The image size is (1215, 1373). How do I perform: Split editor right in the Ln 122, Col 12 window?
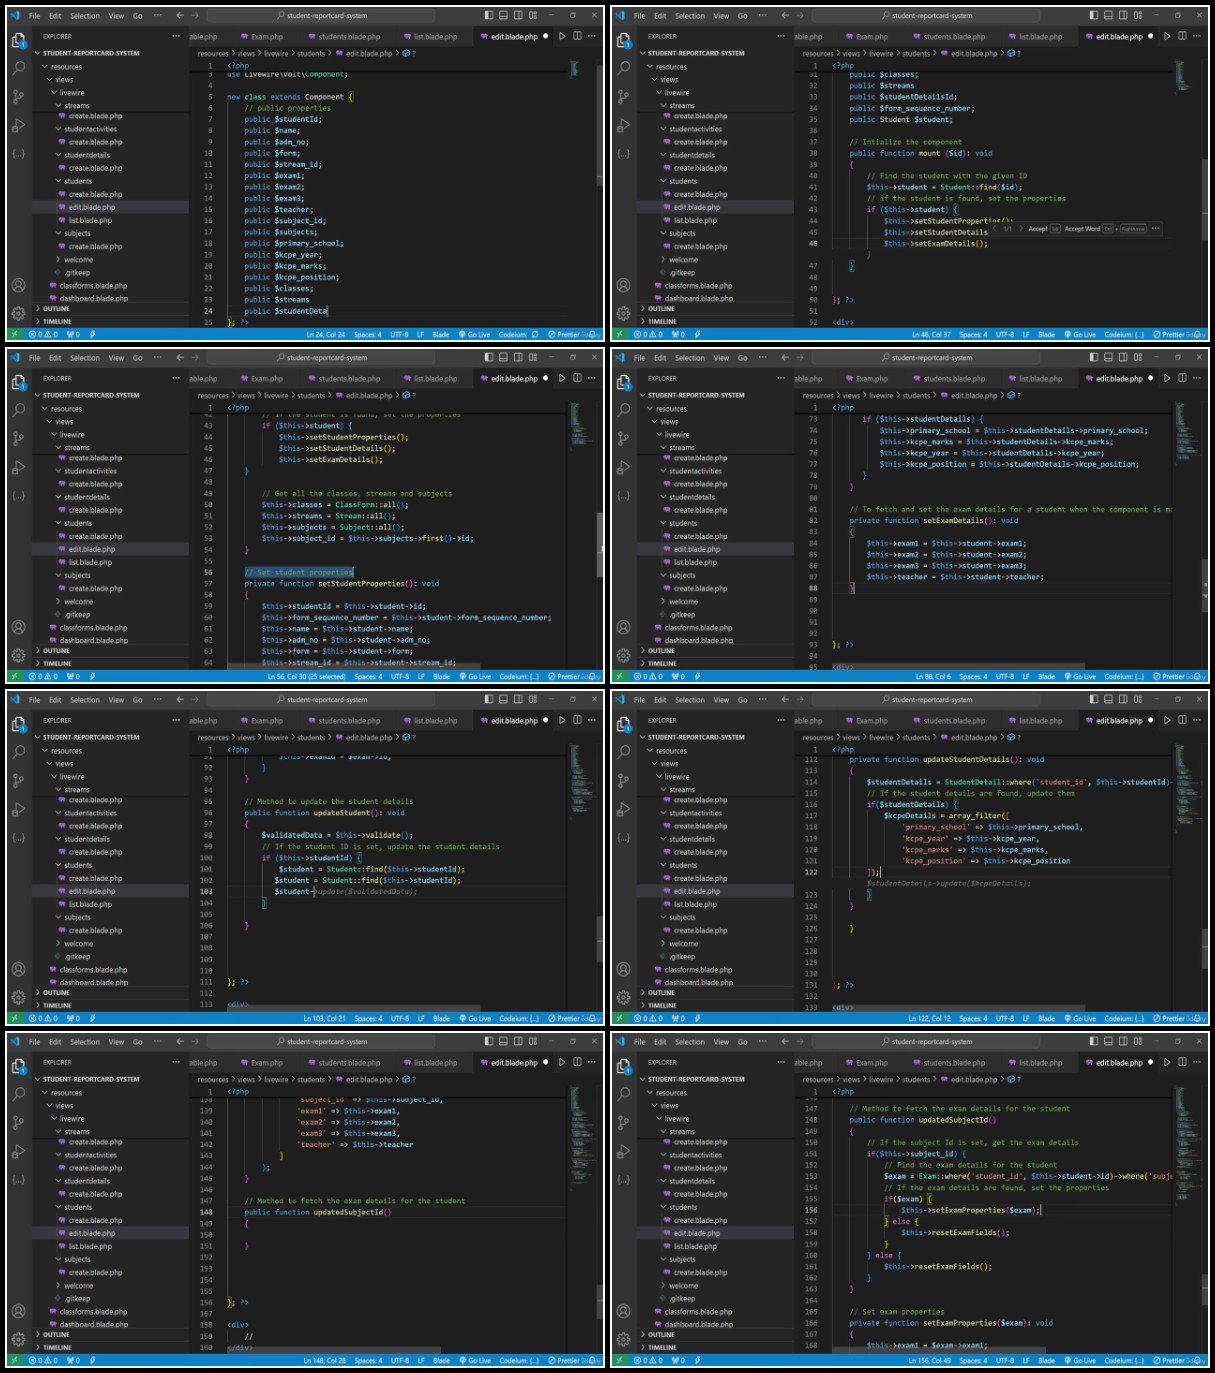(x=1182, y=720)
